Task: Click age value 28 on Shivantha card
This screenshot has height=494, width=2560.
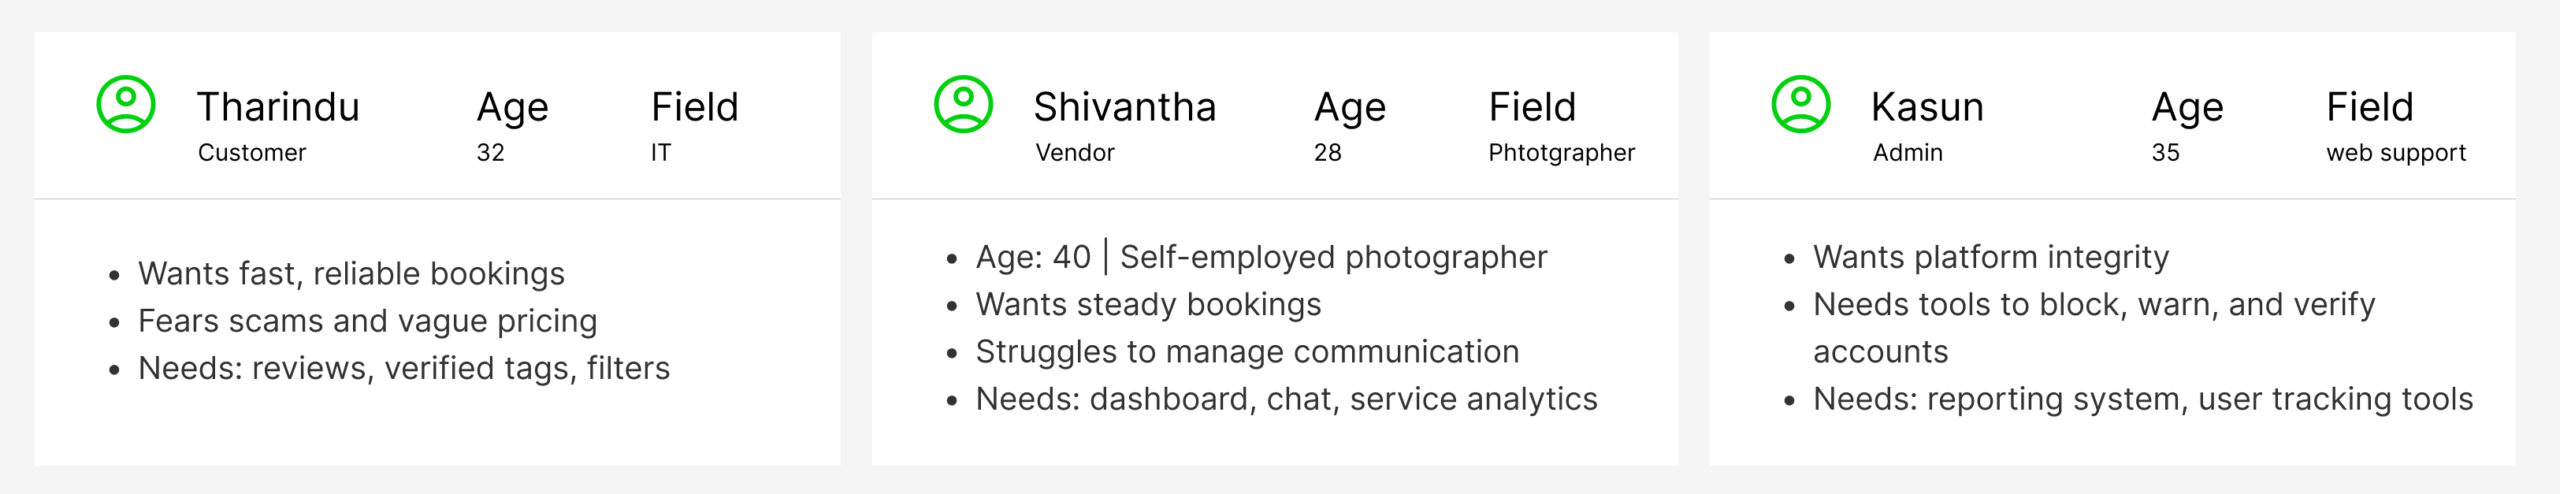Action: (1328, 153)
